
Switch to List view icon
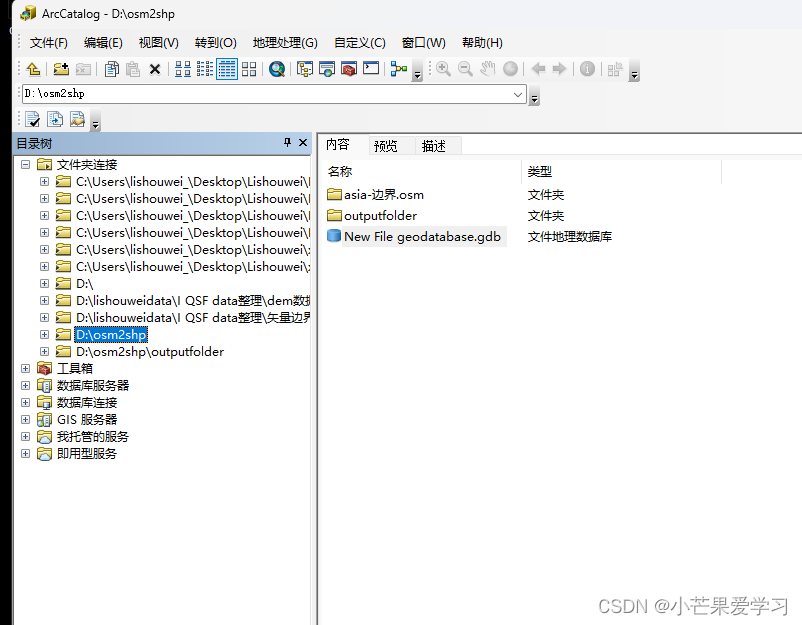pyautogui.click(x=205, y=69)
